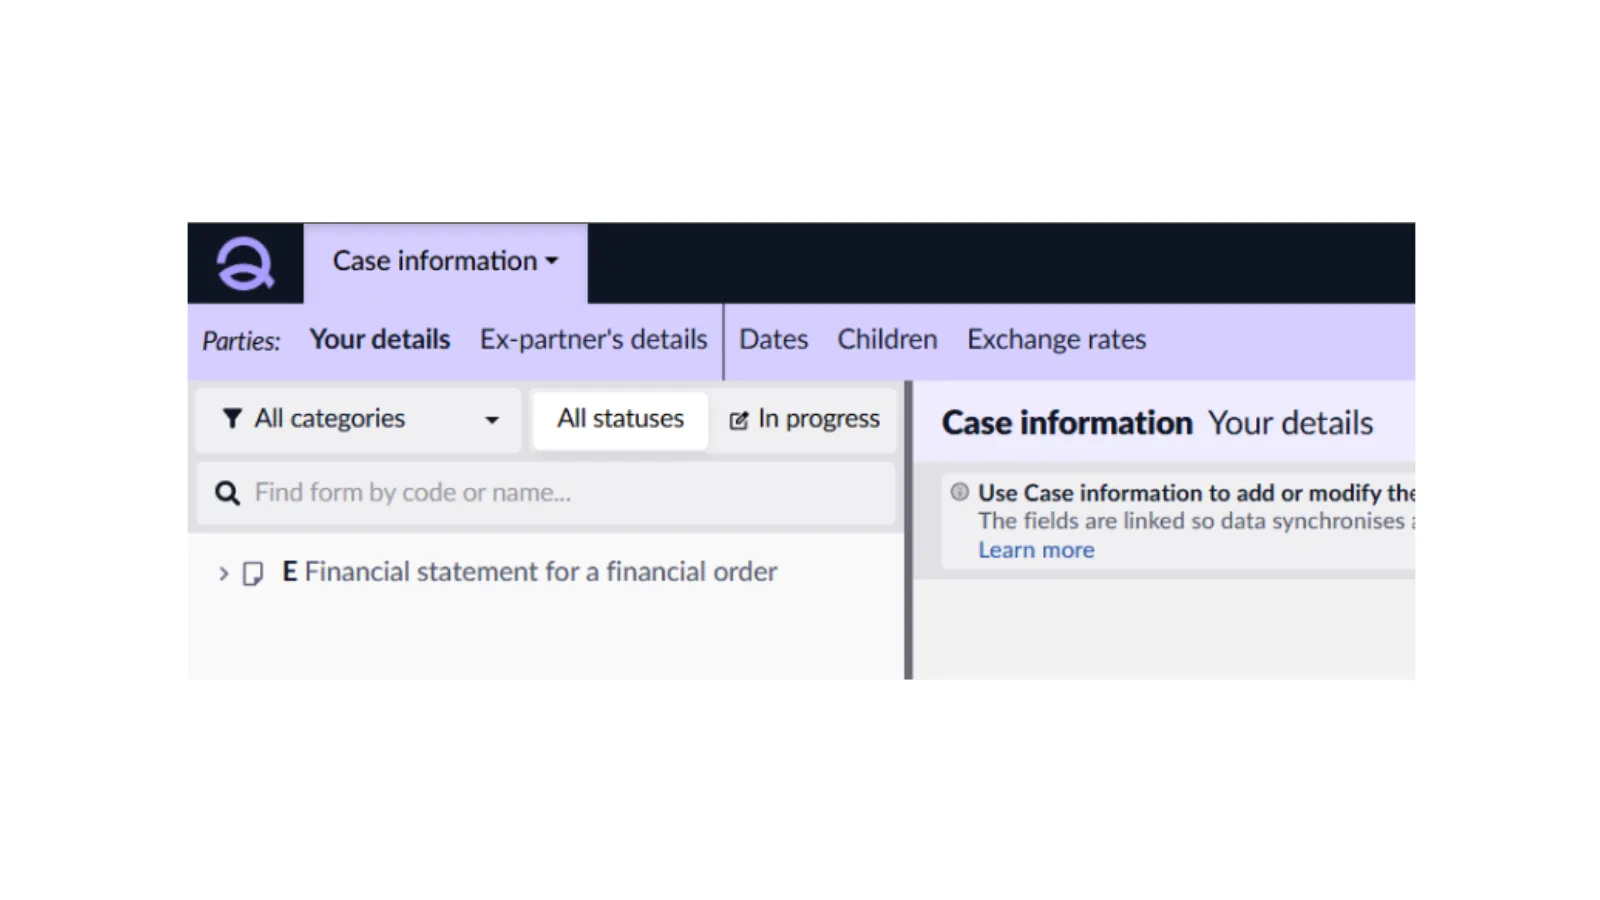Screen dimensions: 1600x900
Task: Click the vertical panel divider bar
Action: tap(908, 530)
